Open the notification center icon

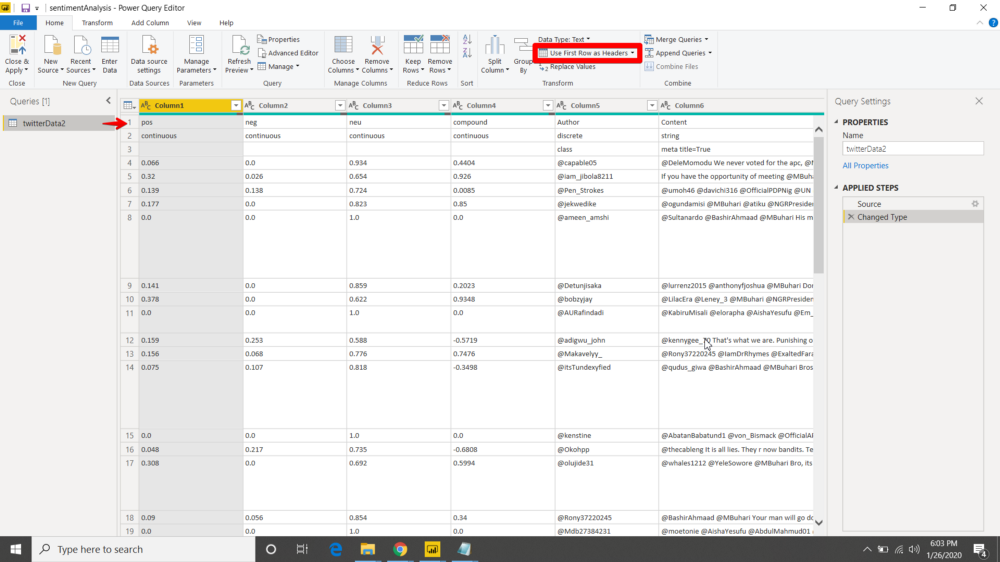[x=980, y=549]
